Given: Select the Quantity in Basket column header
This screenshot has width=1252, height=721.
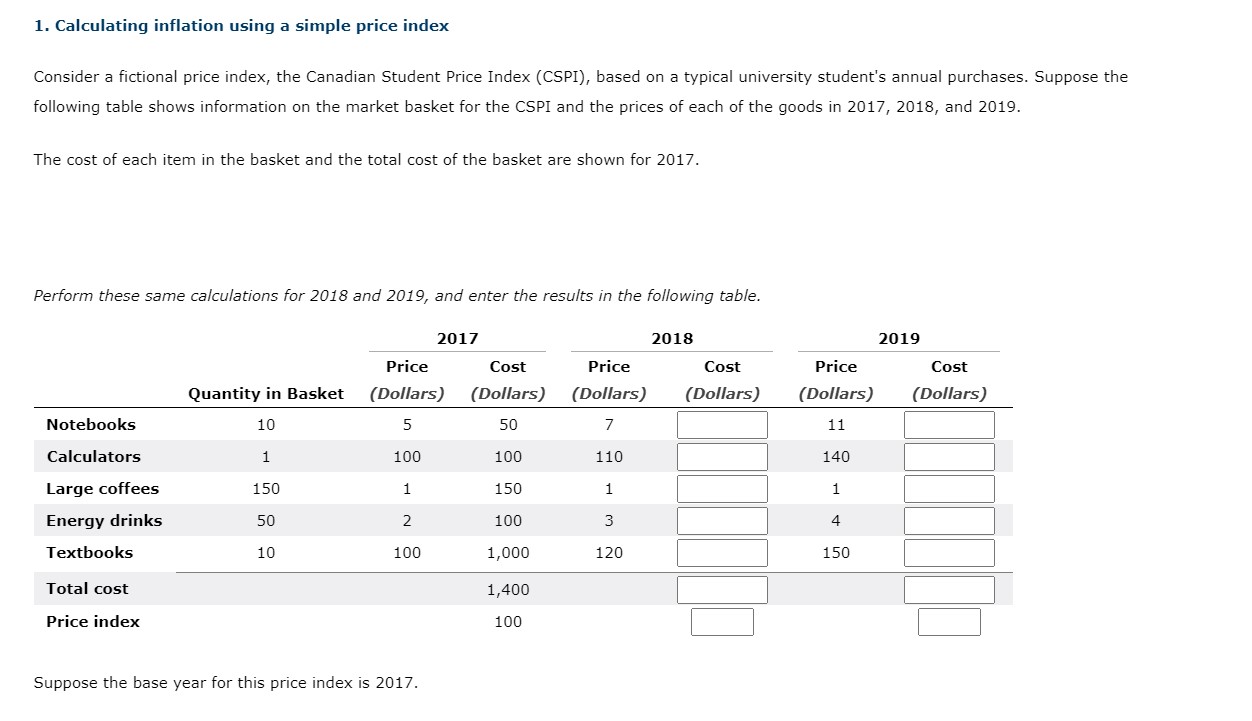Looking at the screenshot, I should [x=264, y=393].
